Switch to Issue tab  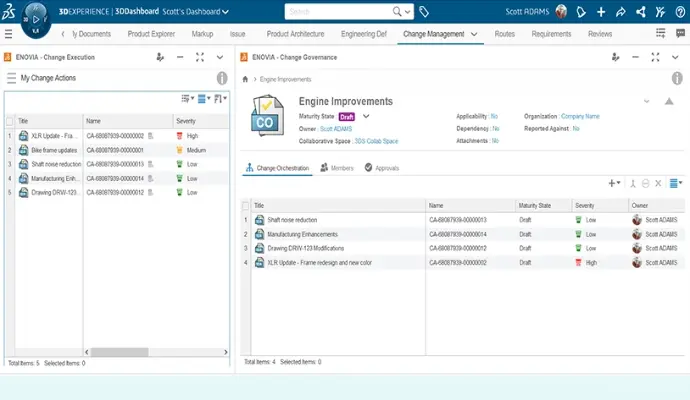click(237, 34)
